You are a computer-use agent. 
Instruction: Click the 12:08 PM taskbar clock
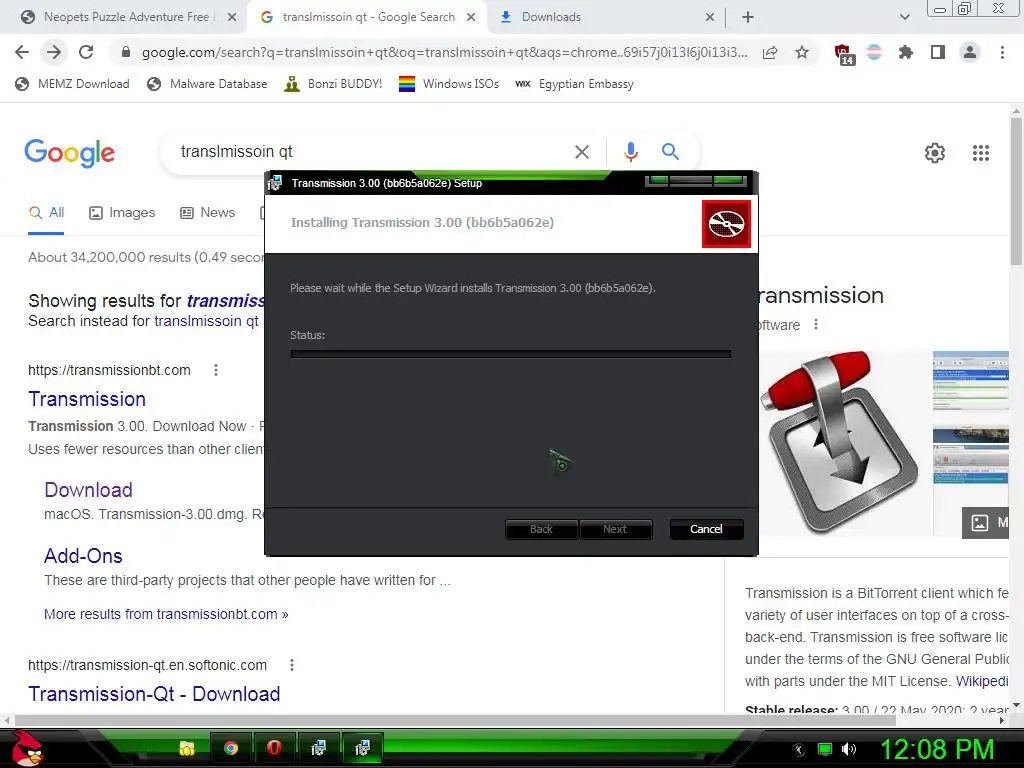coord(936,749)
